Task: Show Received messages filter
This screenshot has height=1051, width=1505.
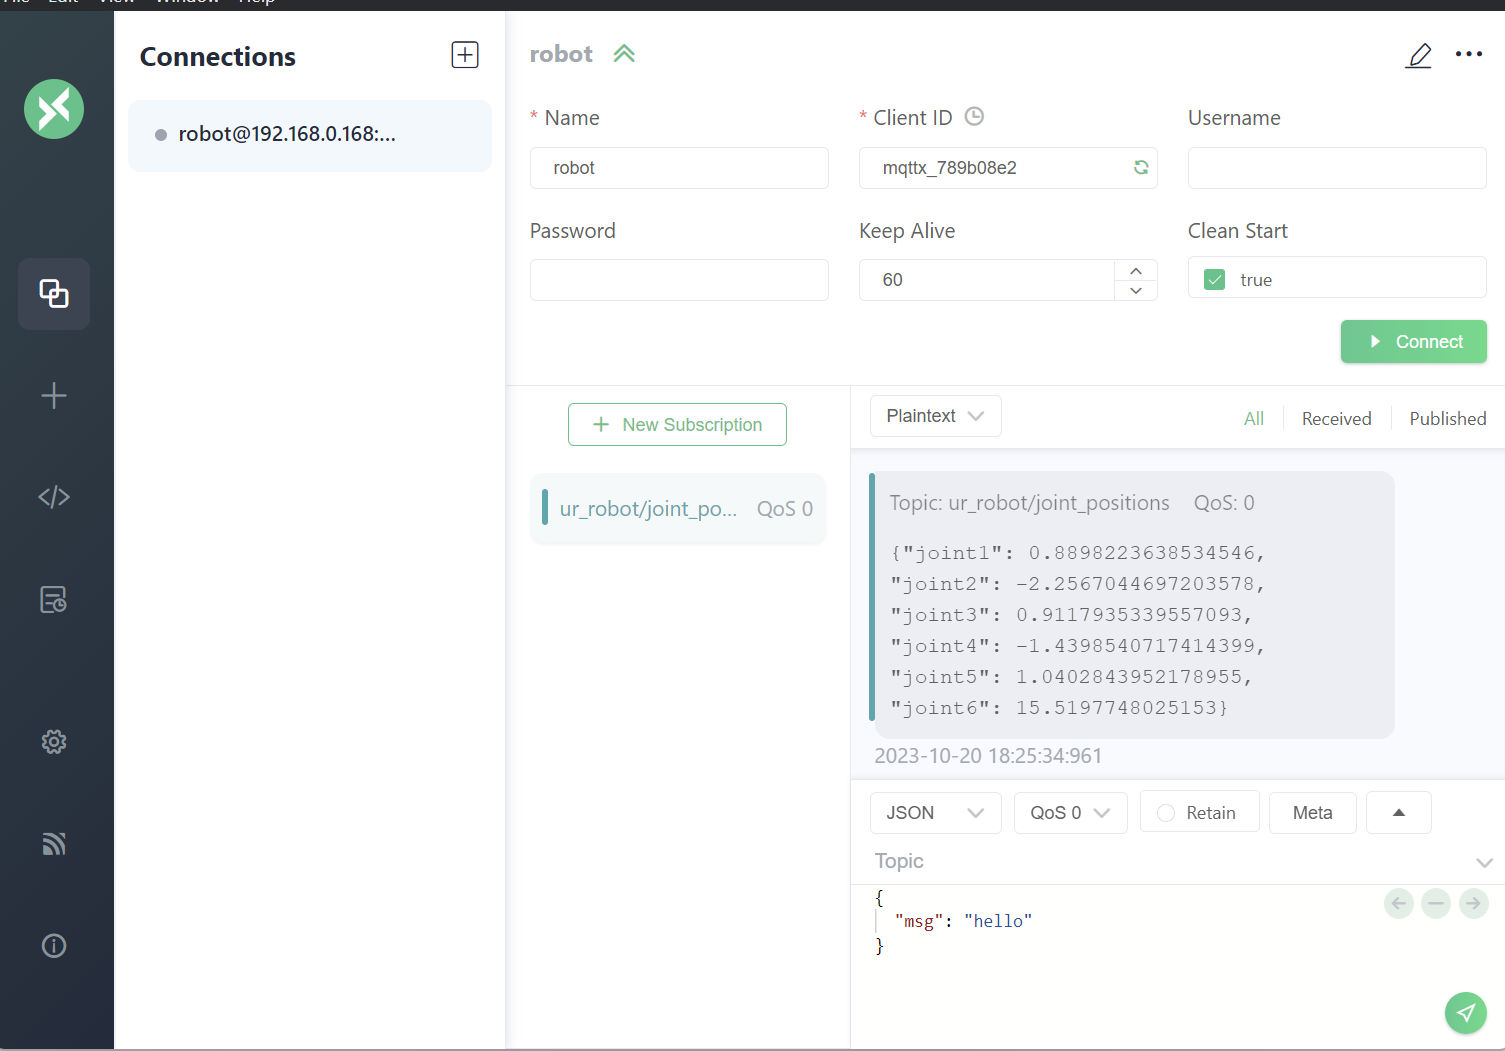Action: tap(1337, 419)
